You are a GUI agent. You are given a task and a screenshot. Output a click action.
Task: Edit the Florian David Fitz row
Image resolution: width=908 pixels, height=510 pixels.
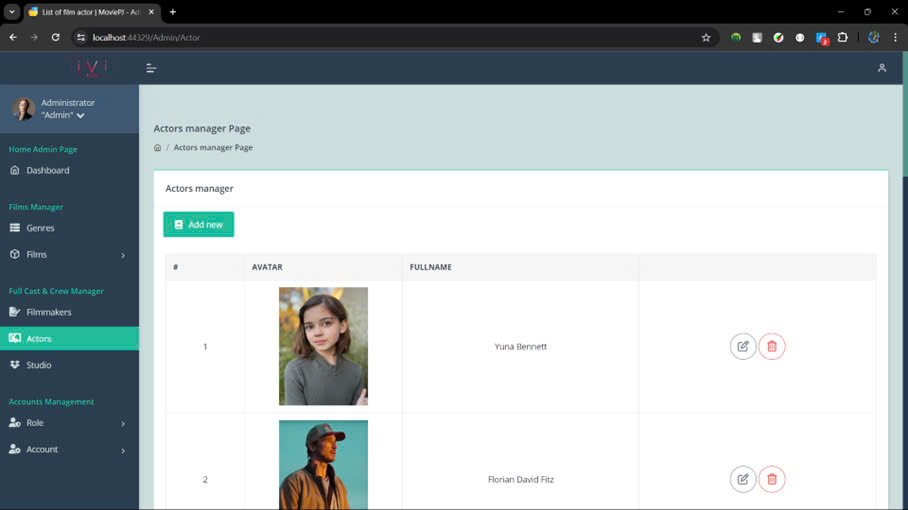[x=742, y=479]
